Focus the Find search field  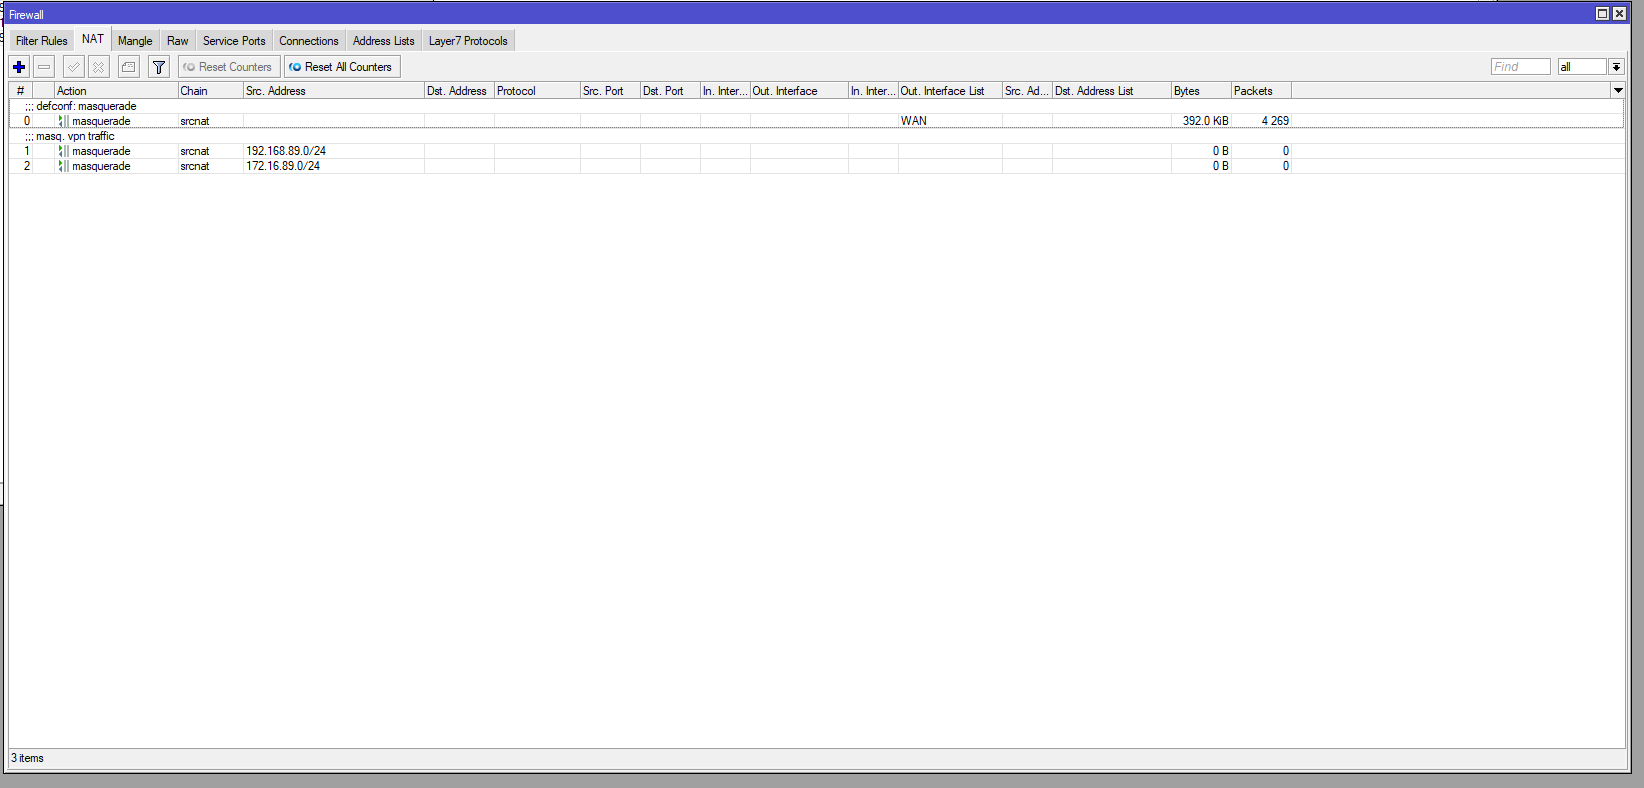tap(1520, 67)
